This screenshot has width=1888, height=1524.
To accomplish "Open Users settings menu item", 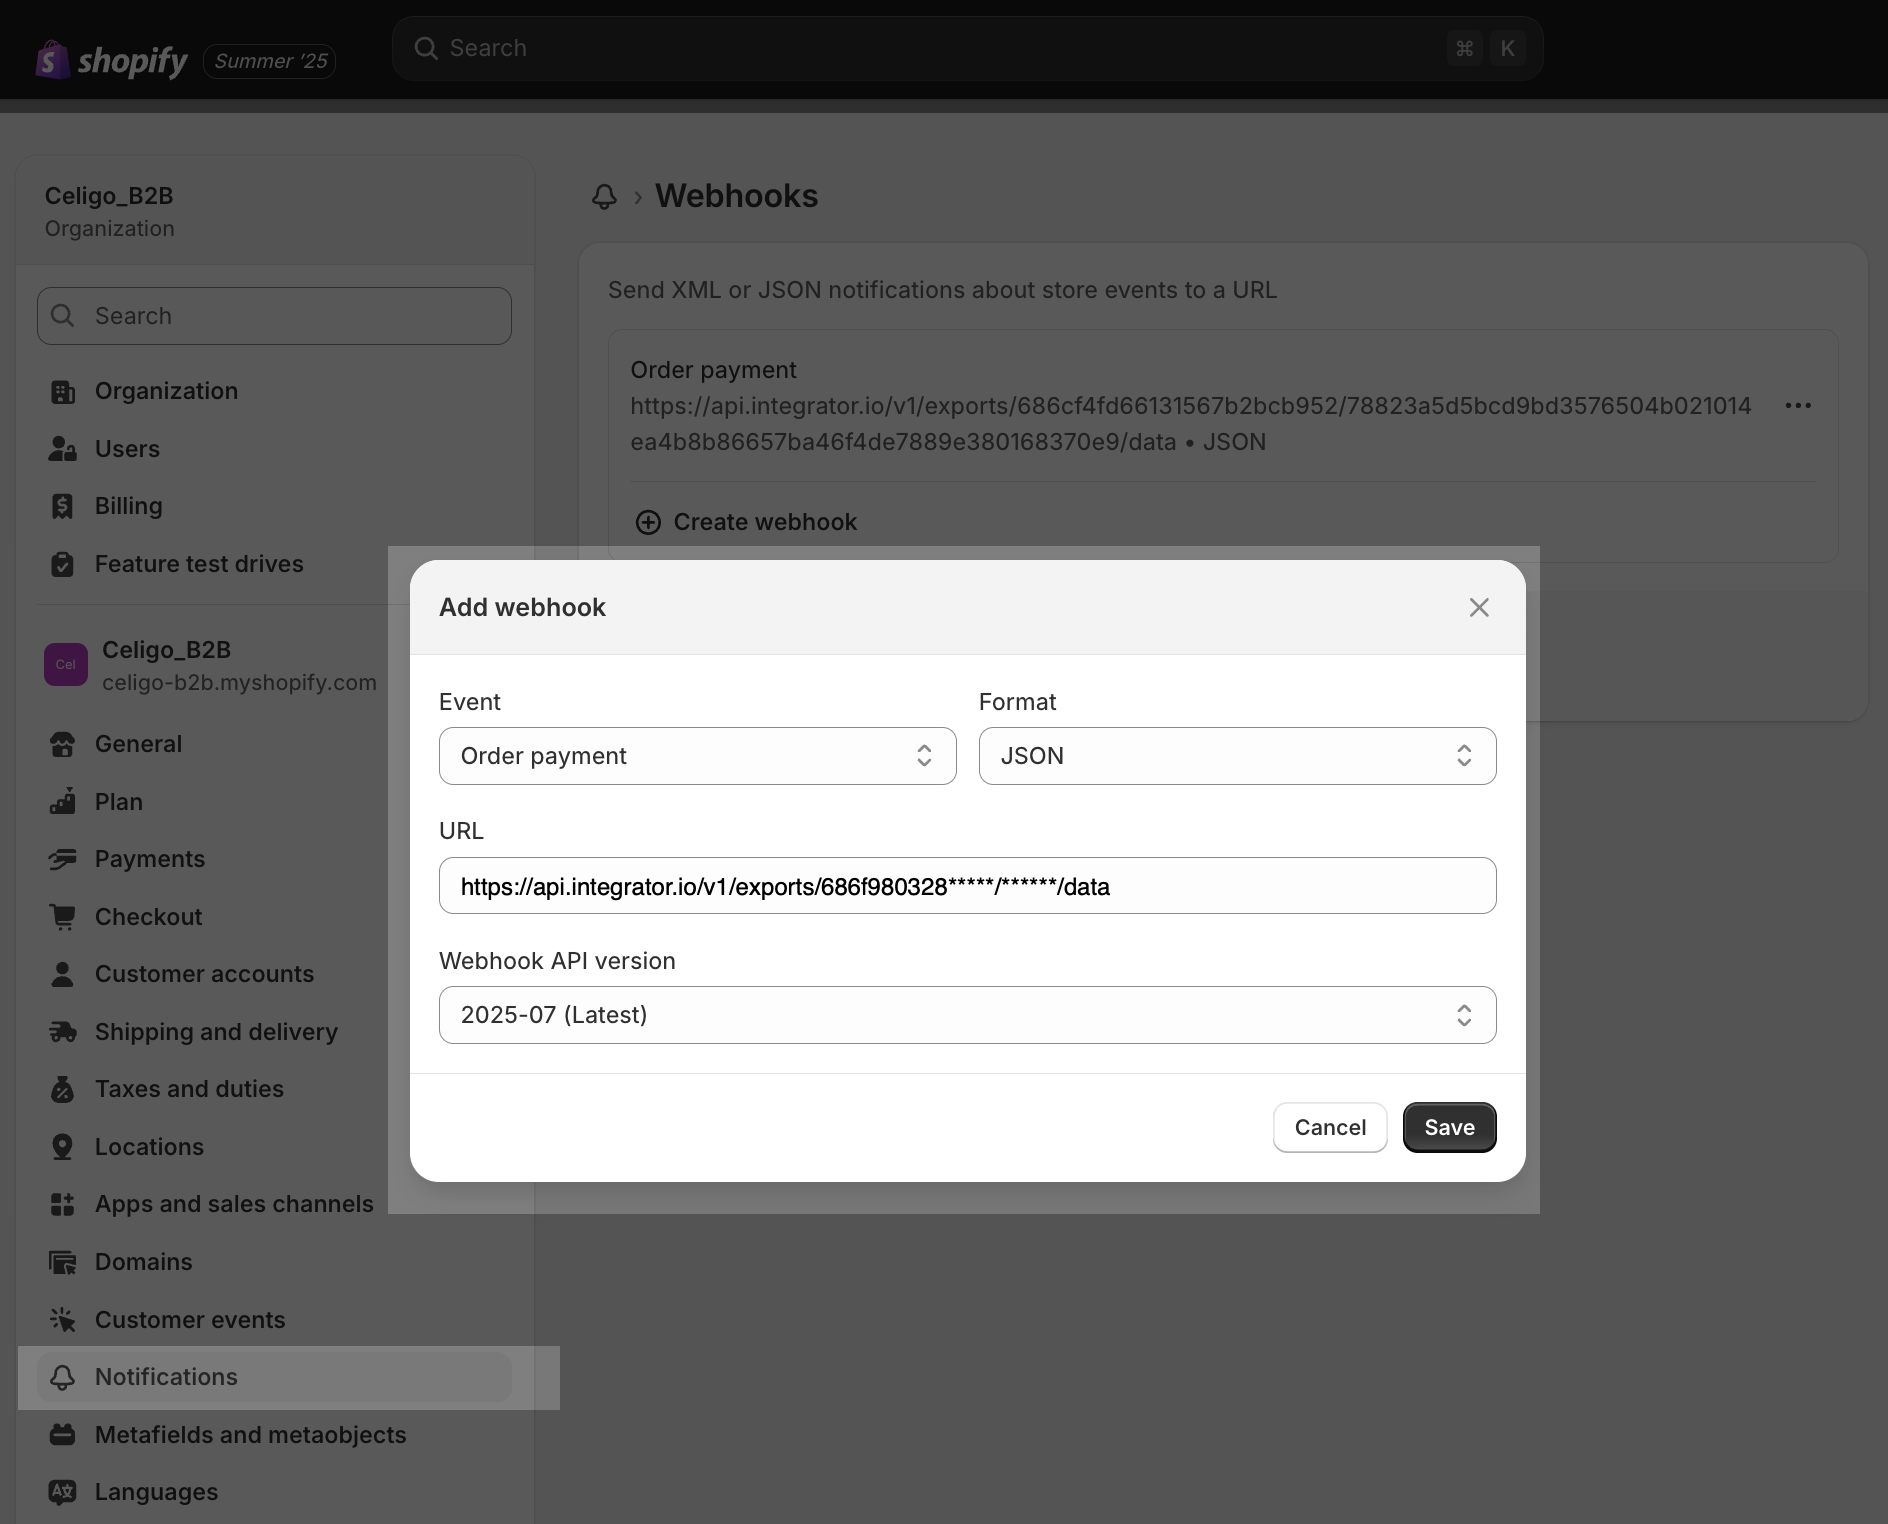I will pyautogui.click(x=274, y=449).
